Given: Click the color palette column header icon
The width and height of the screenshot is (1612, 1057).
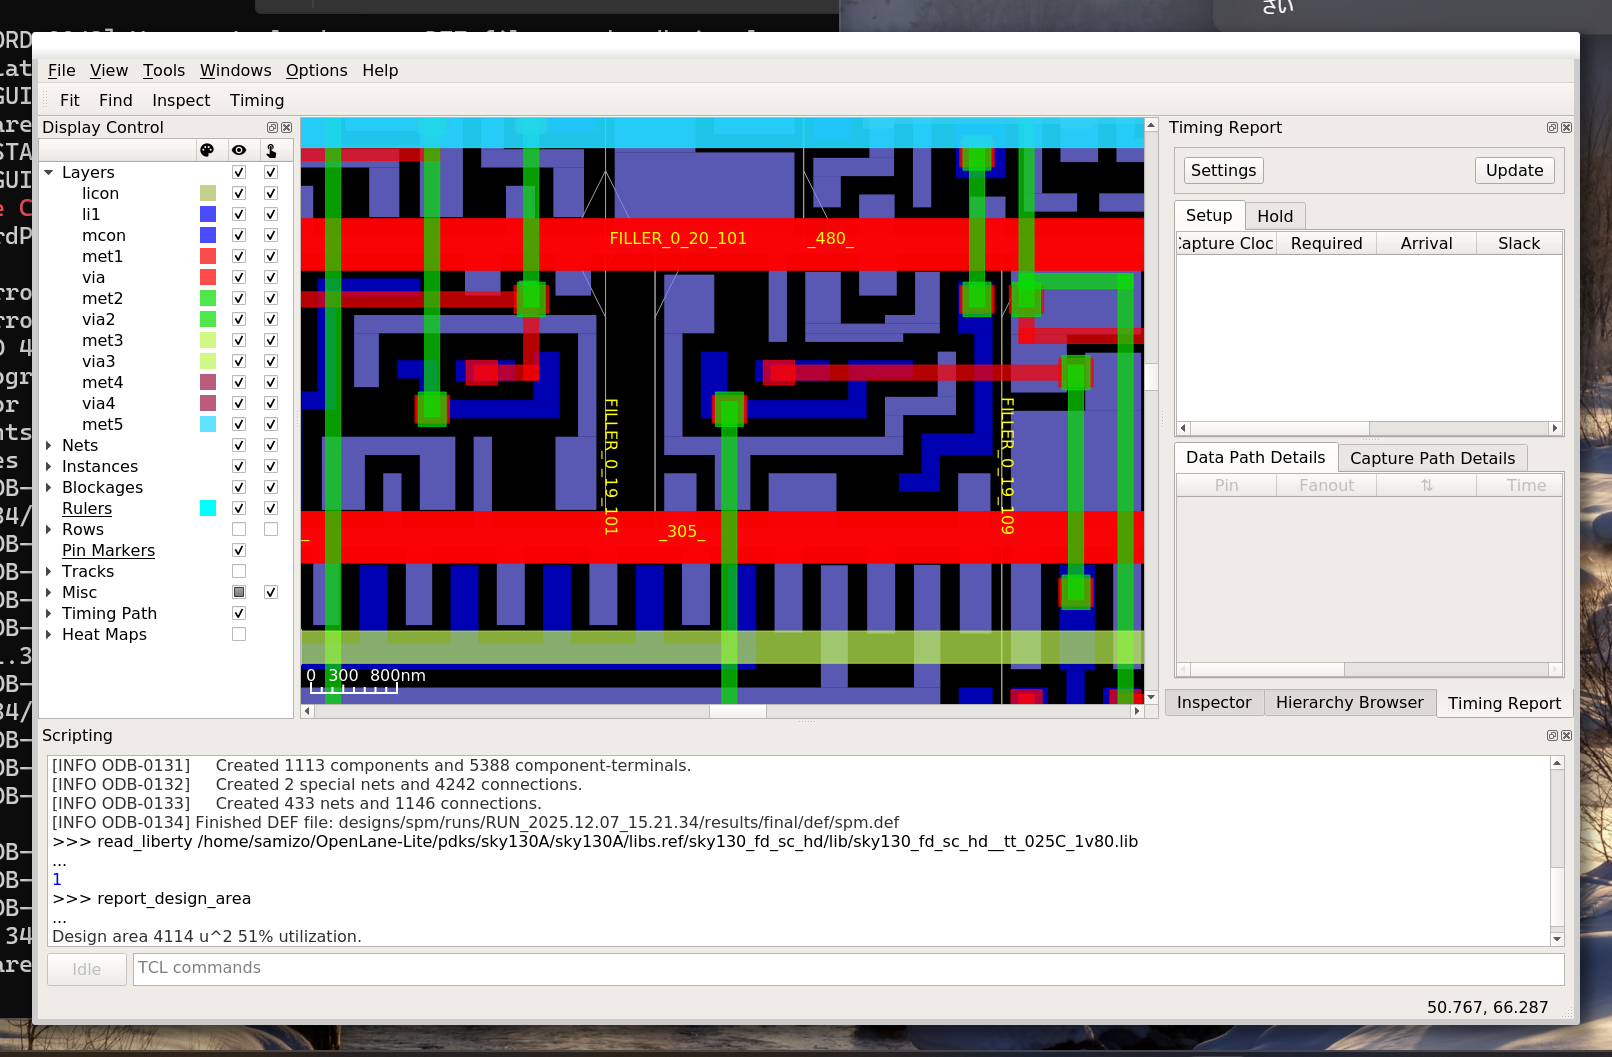Looking at the screenshot, I should point(207,150).
